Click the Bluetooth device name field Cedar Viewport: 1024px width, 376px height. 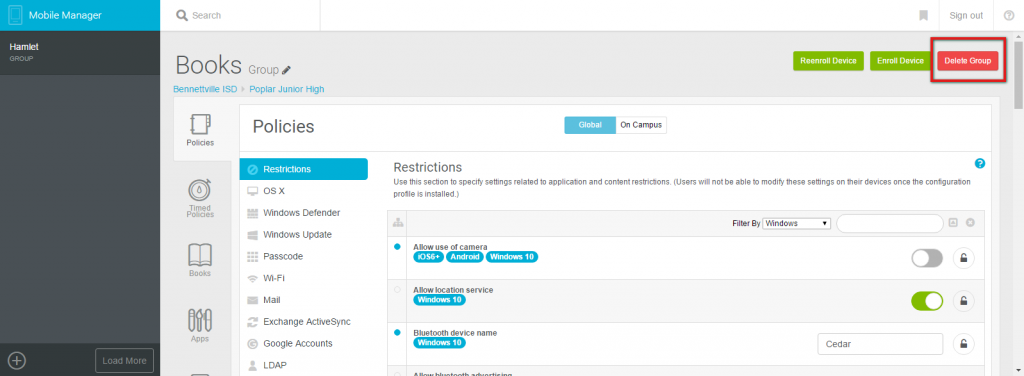click(x=880, y=343)
